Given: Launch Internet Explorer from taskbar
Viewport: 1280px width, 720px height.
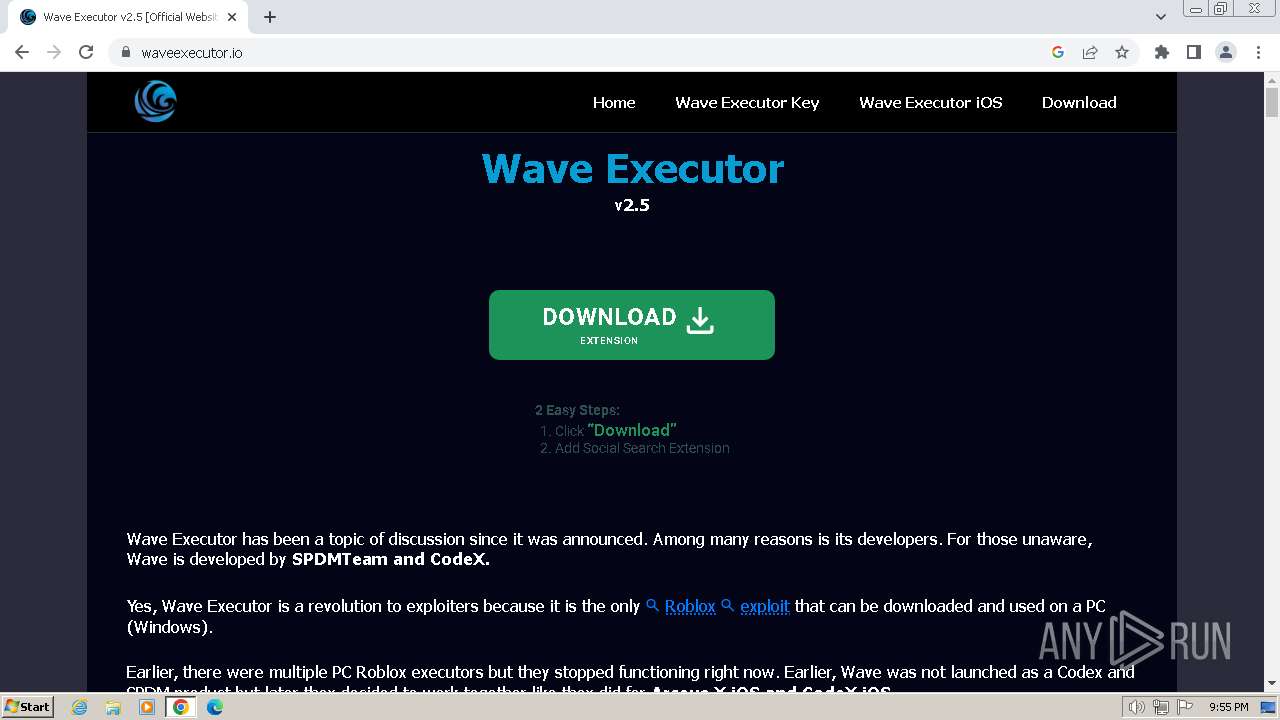Looking at the screenshot, I should click(80, 707).
